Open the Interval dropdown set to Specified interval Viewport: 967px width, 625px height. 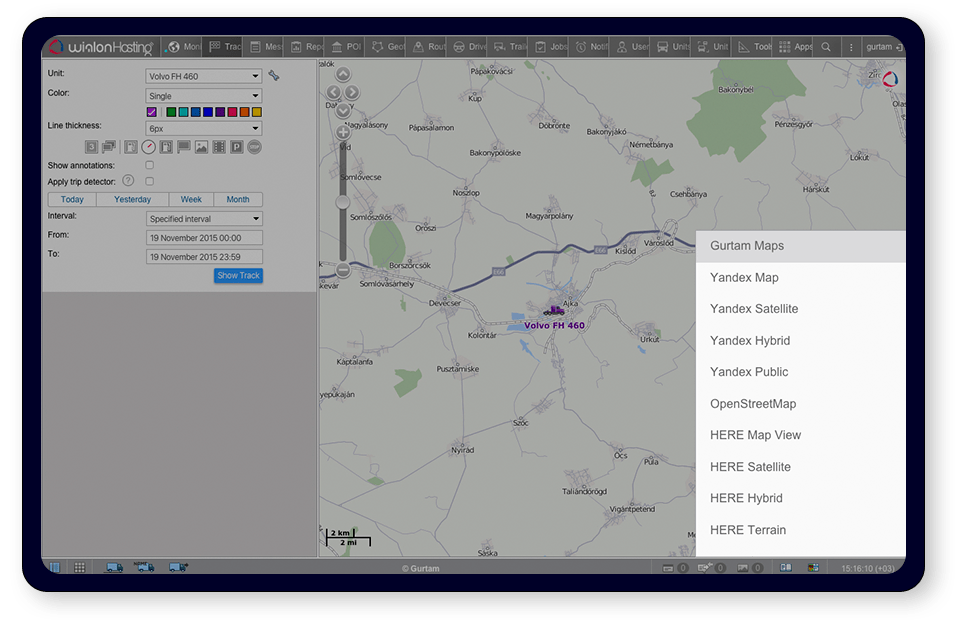(204, 218)
